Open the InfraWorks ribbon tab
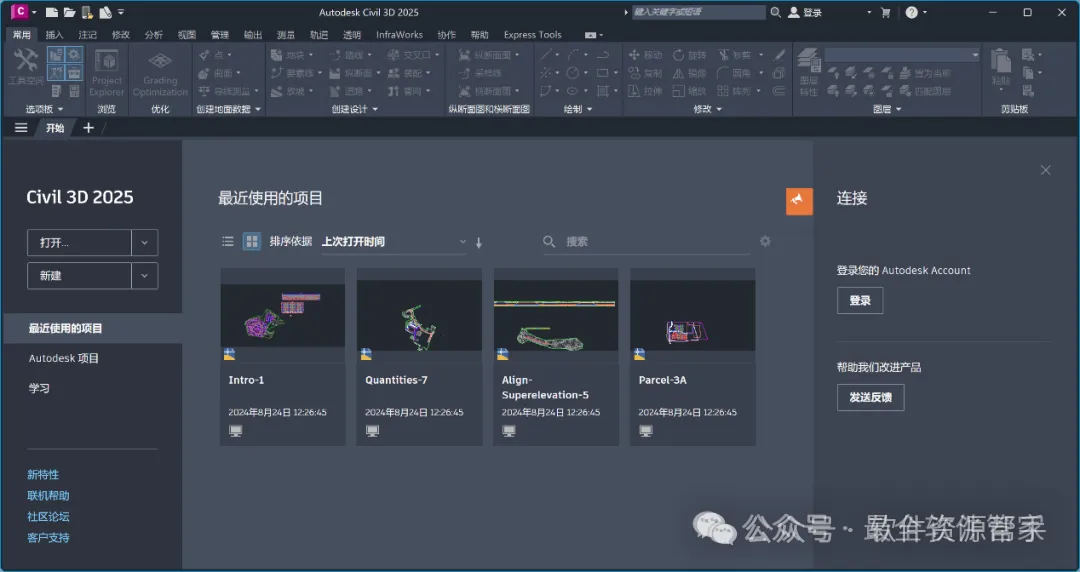 click(x=399, y=34)
